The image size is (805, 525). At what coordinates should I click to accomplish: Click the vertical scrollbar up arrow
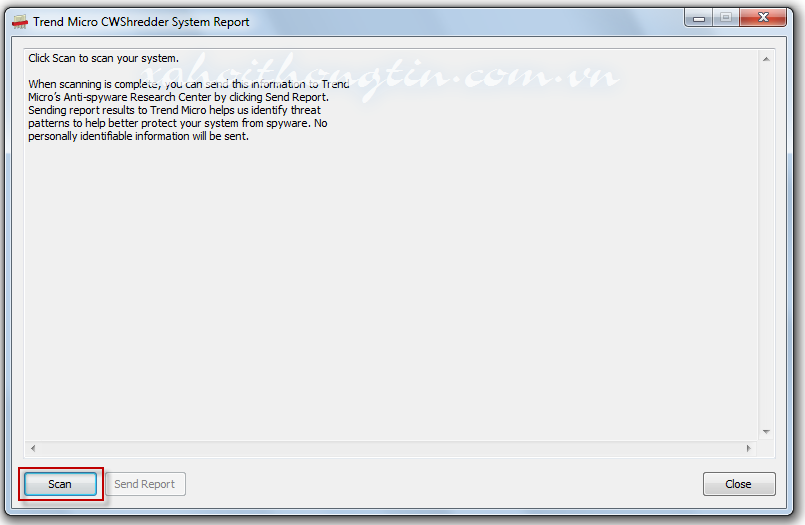pyautogui.click(x=766, y=60)
